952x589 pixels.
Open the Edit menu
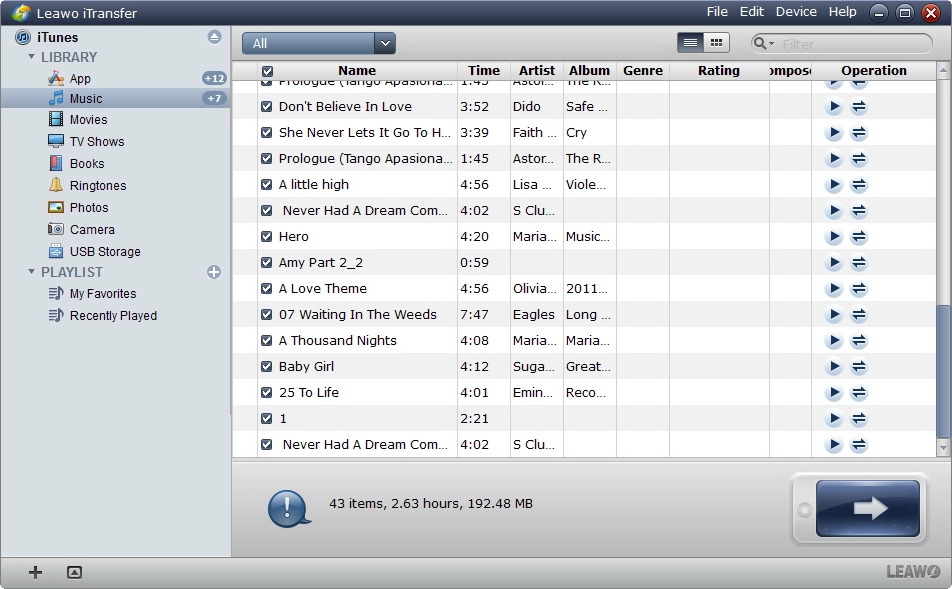[x=751, y=11]
